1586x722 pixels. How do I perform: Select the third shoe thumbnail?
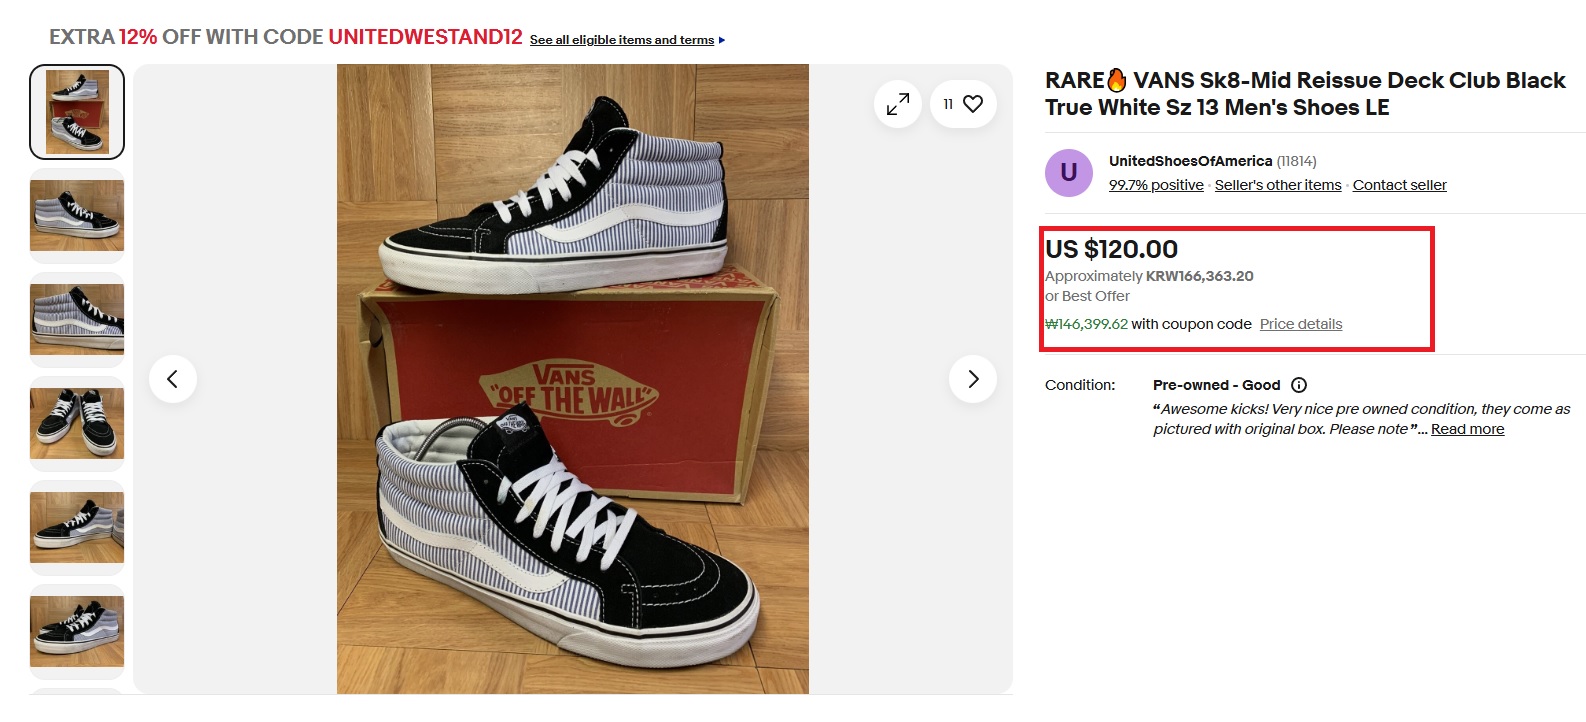77,320
